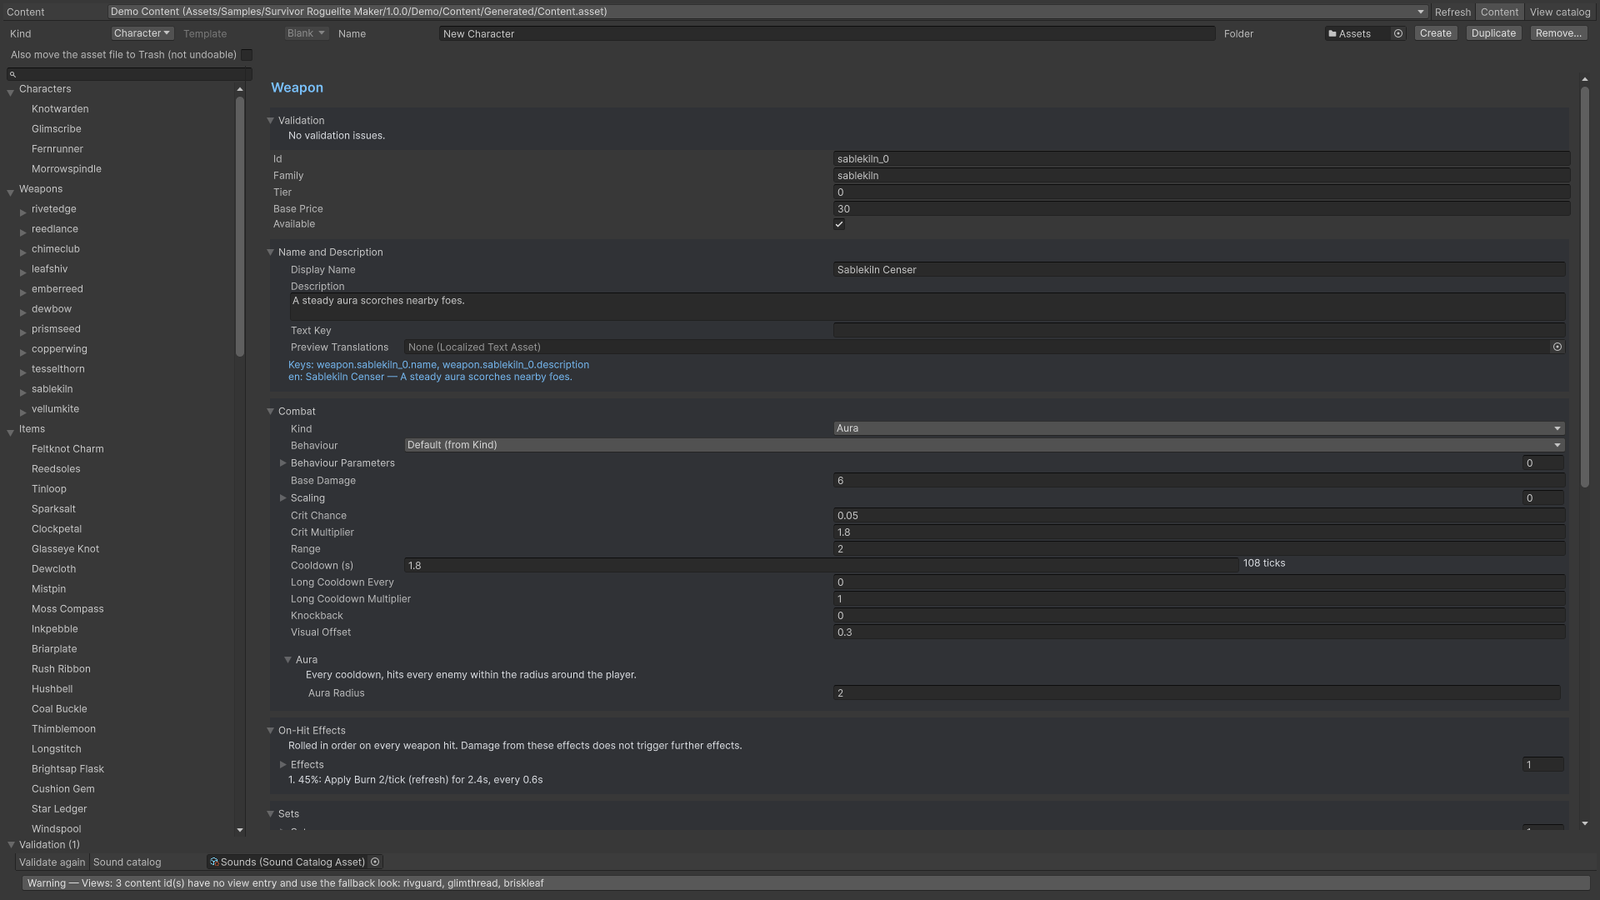Viewport: 1600px width, 900px height.
Task: Click the Description text area
Action: click(x=927, y=307)
